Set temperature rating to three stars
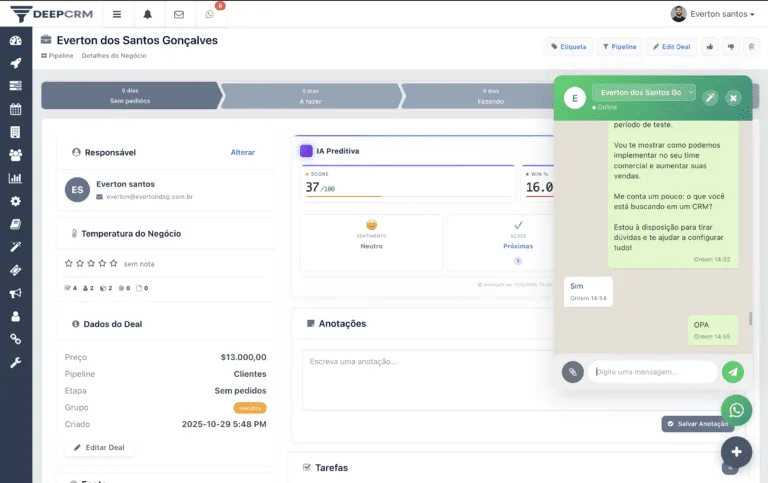Image resolution: width=768 pixels, height=483 pixels. click(91, 264)
